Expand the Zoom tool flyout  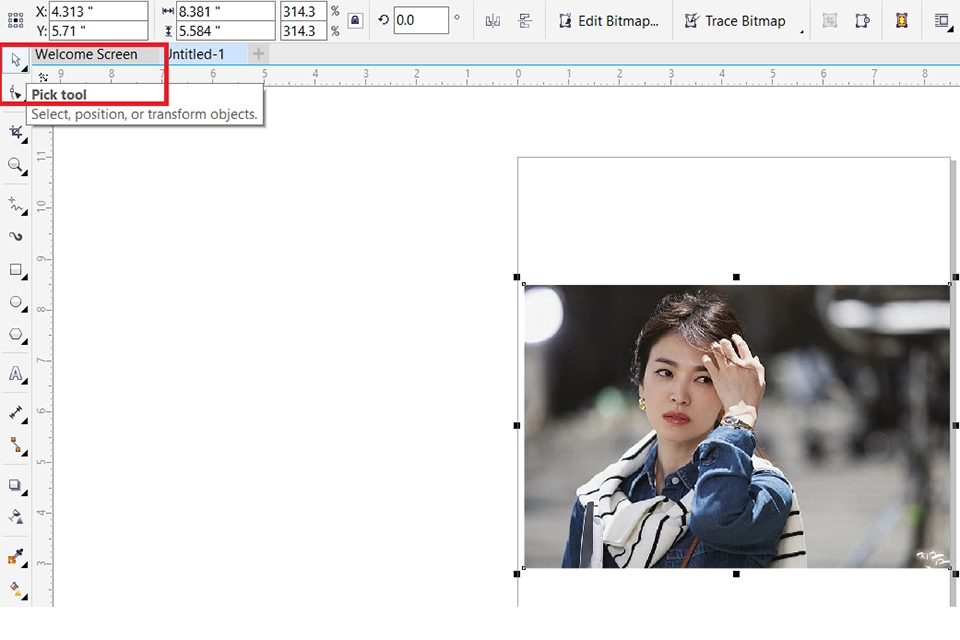click(x=26, y=173)
